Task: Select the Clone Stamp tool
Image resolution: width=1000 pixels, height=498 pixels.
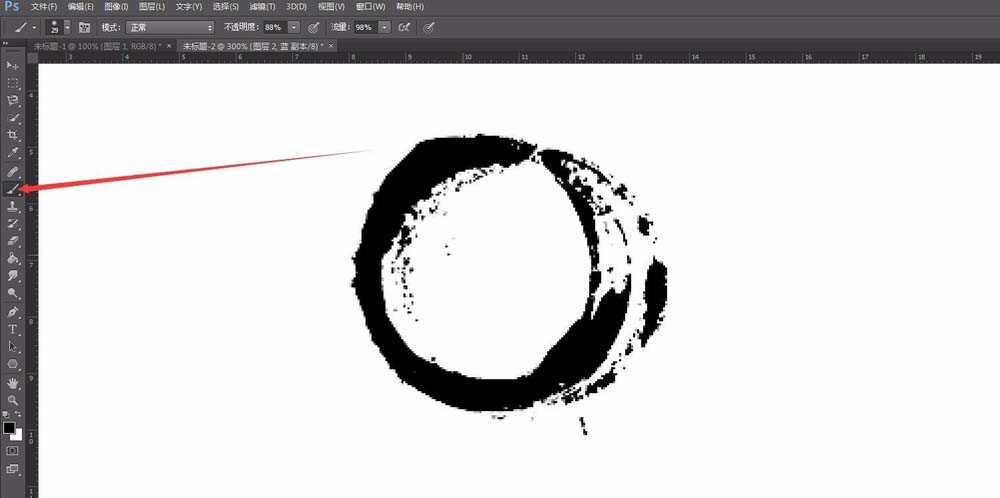Action: [x=13, y=206]
